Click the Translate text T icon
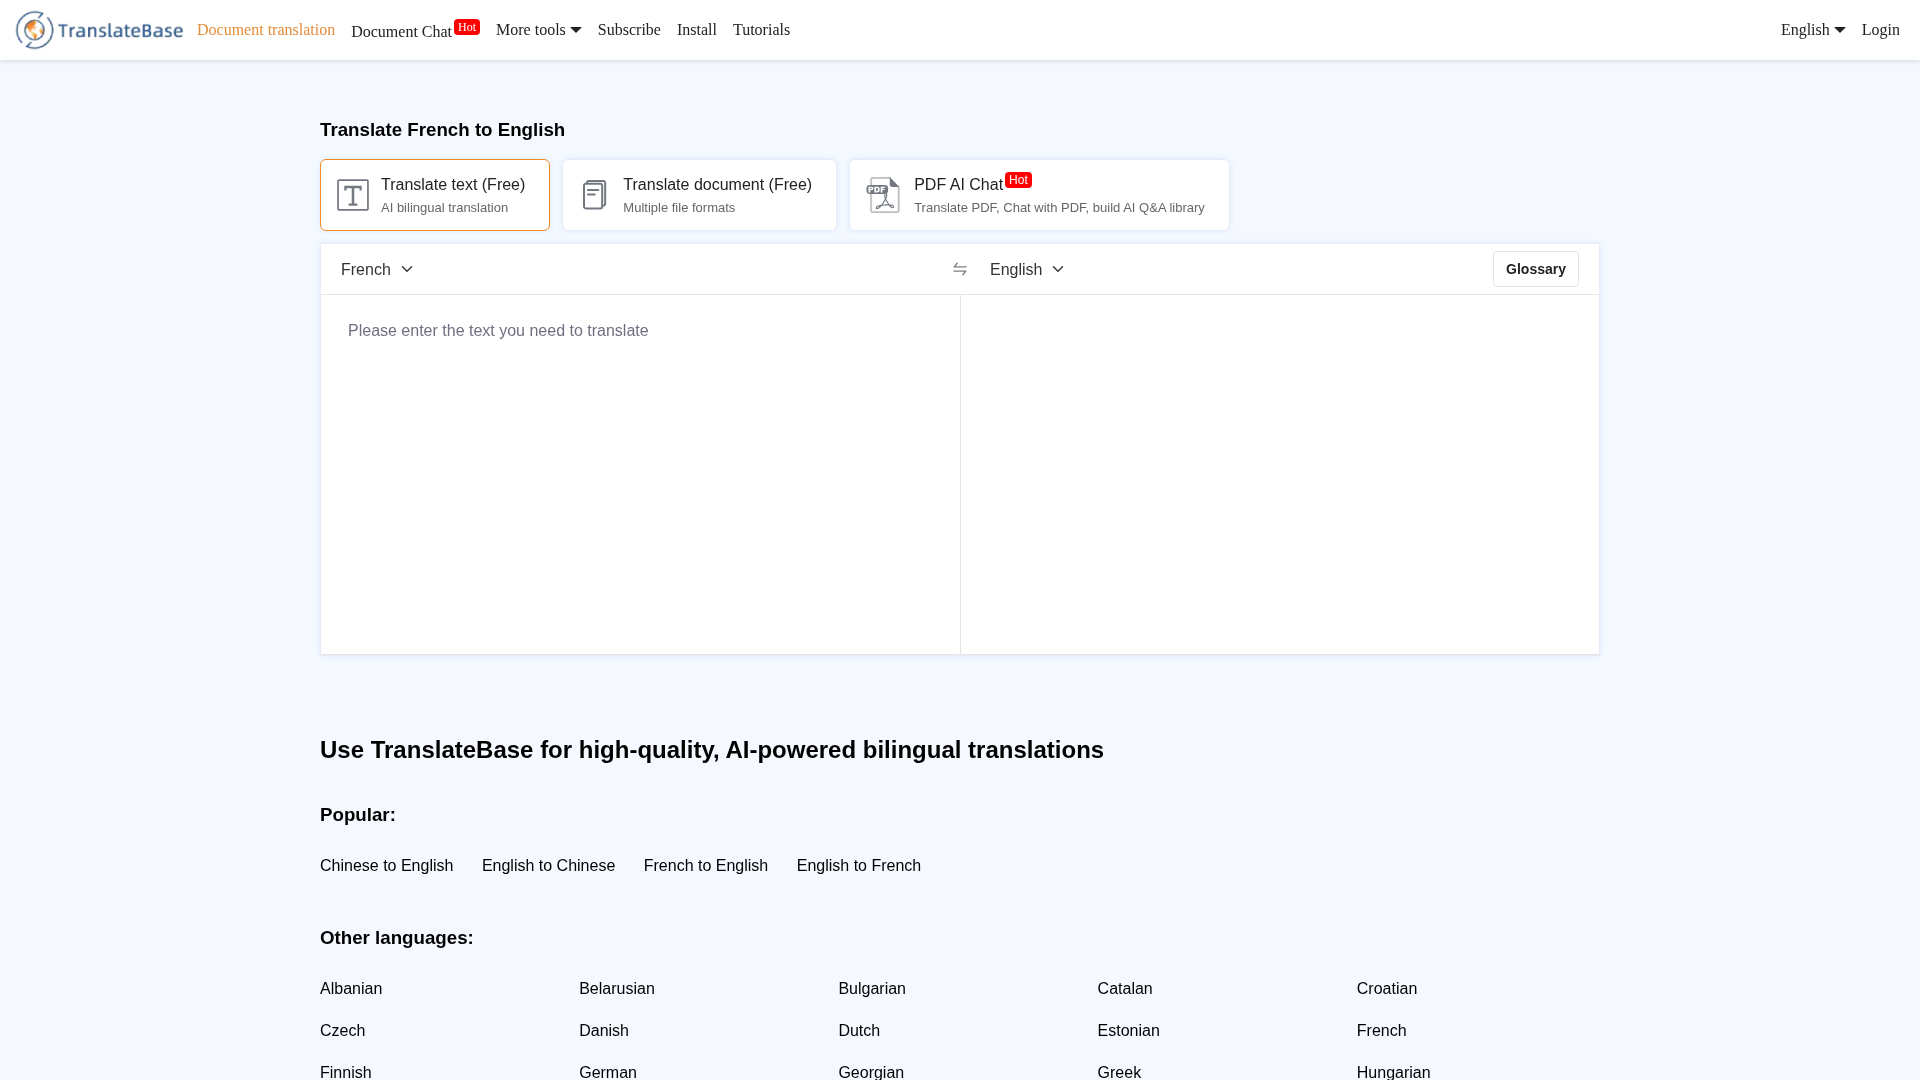The image size is (1920, 1080). [x=352, y=195]
